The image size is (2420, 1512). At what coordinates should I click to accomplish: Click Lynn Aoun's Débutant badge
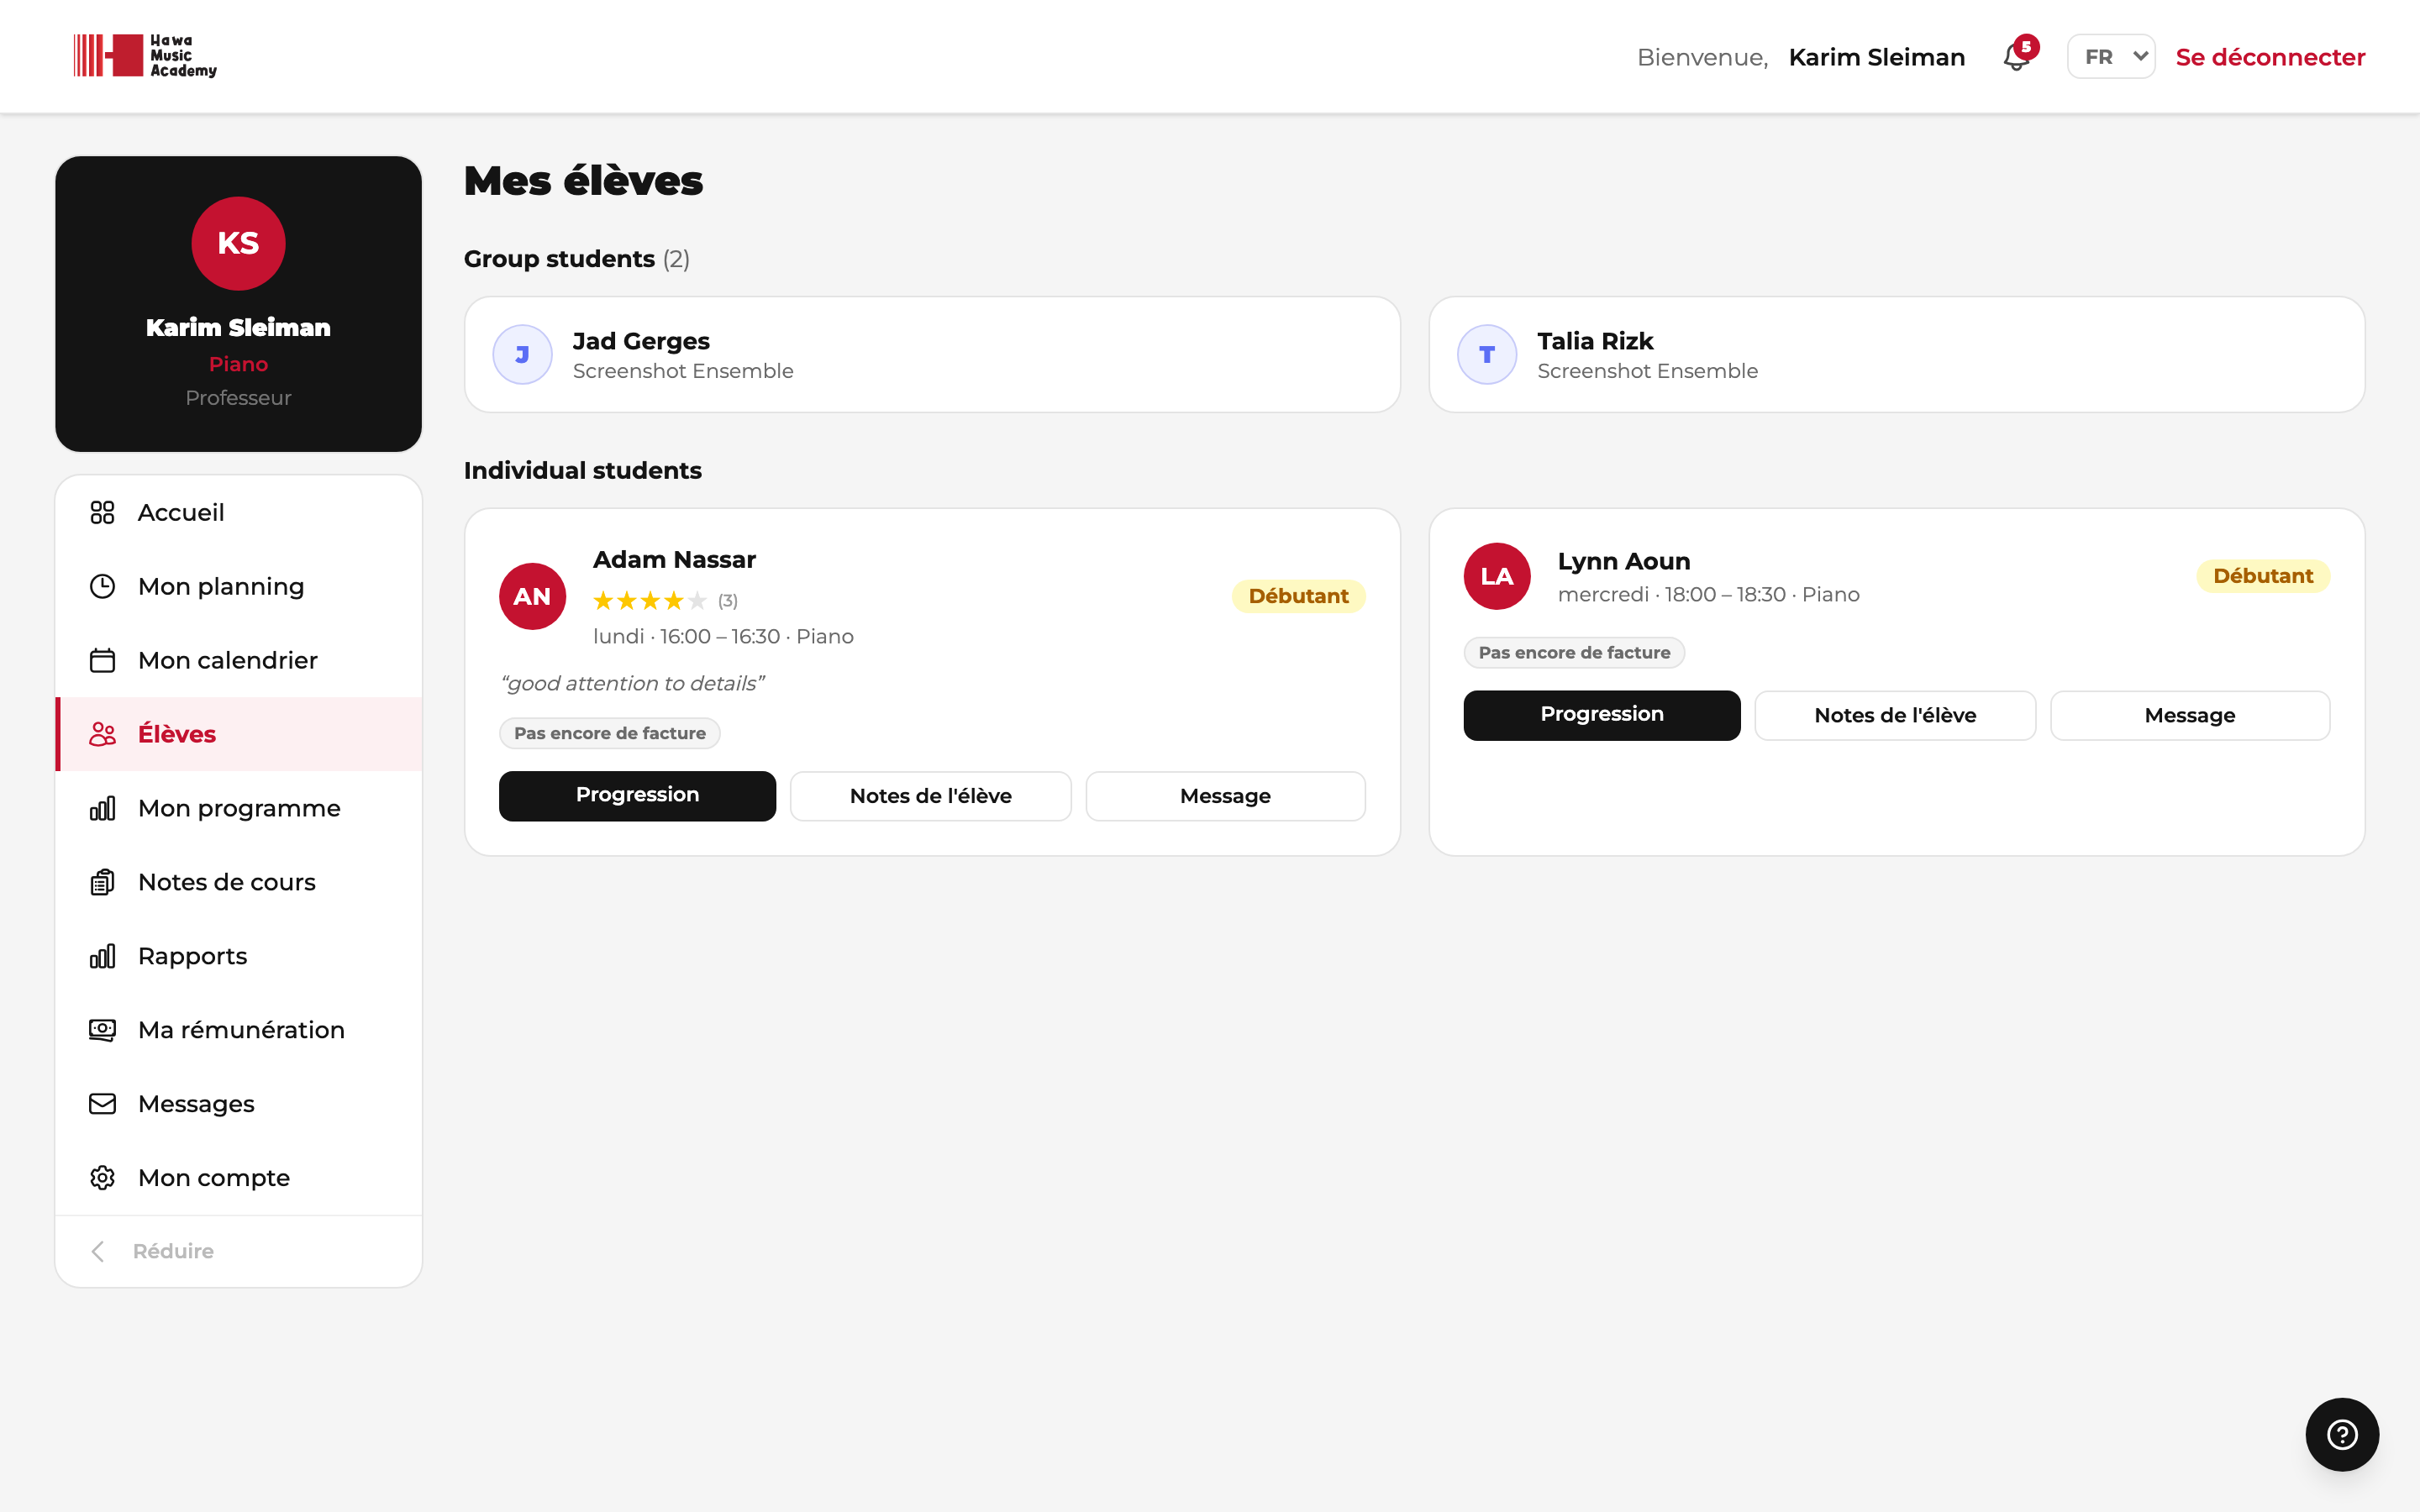coord(2263,576)
